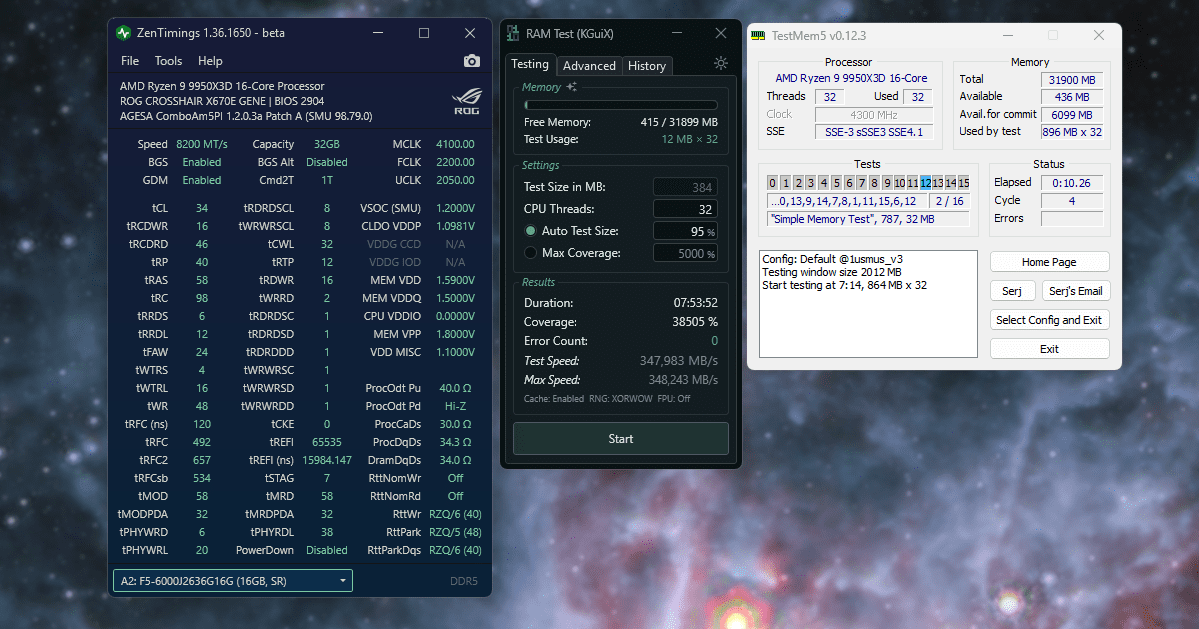1199x629 pixels.
Task: Open the A2: F5-6000J2636G16G module dropdown
Action: click(x=232, y=581)
